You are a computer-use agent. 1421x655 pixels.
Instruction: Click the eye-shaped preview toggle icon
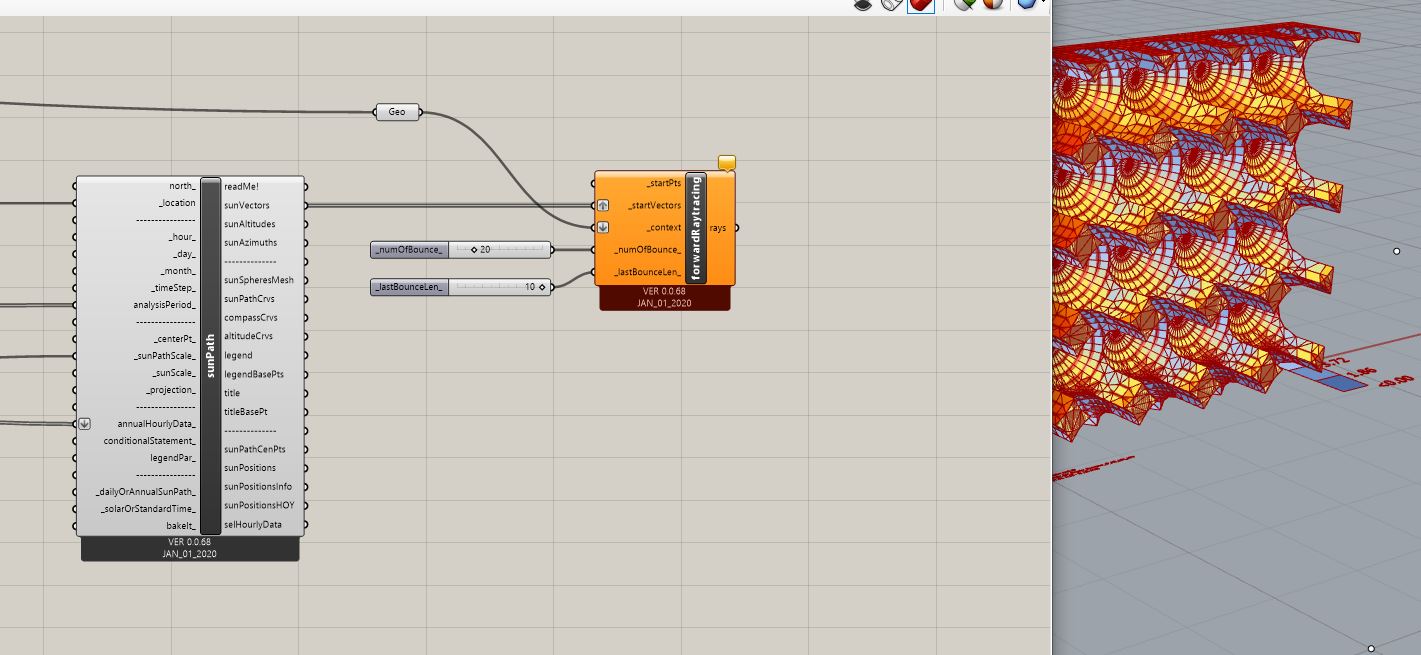pos(863,5)
